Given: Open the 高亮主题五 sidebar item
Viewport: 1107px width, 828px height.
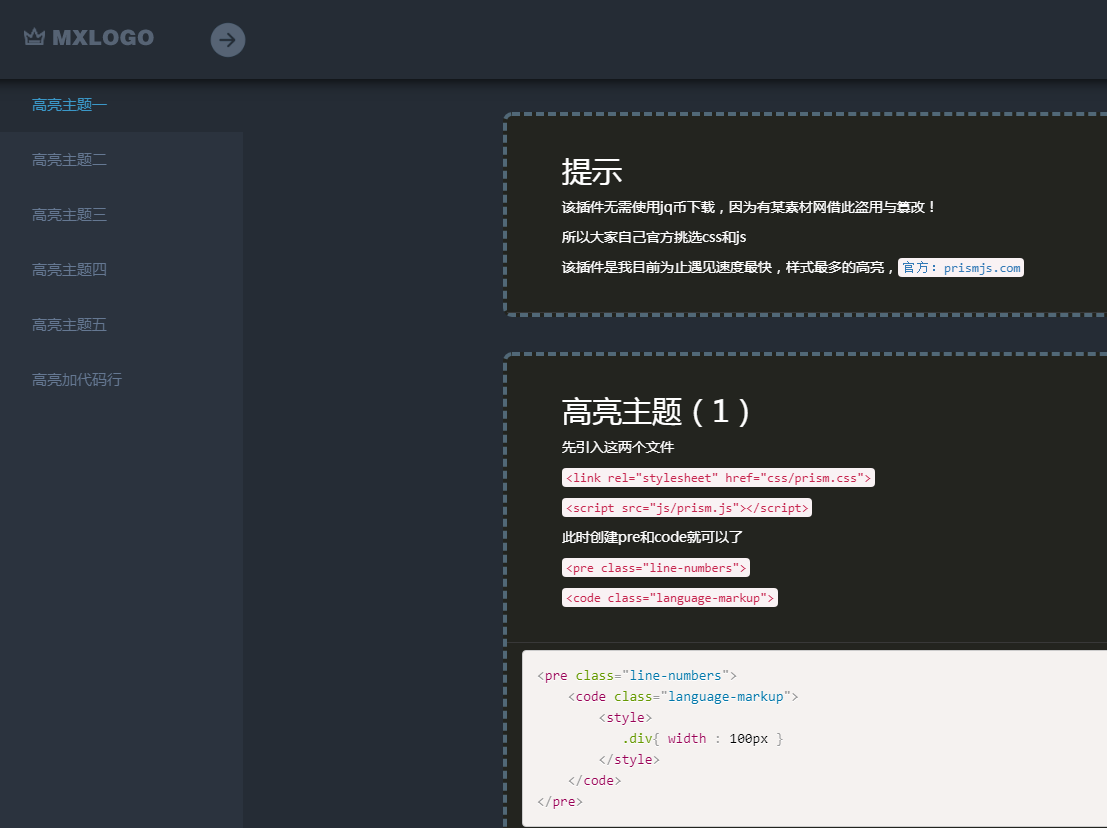Looking at the screenshot, I should [x=69, y=325].
